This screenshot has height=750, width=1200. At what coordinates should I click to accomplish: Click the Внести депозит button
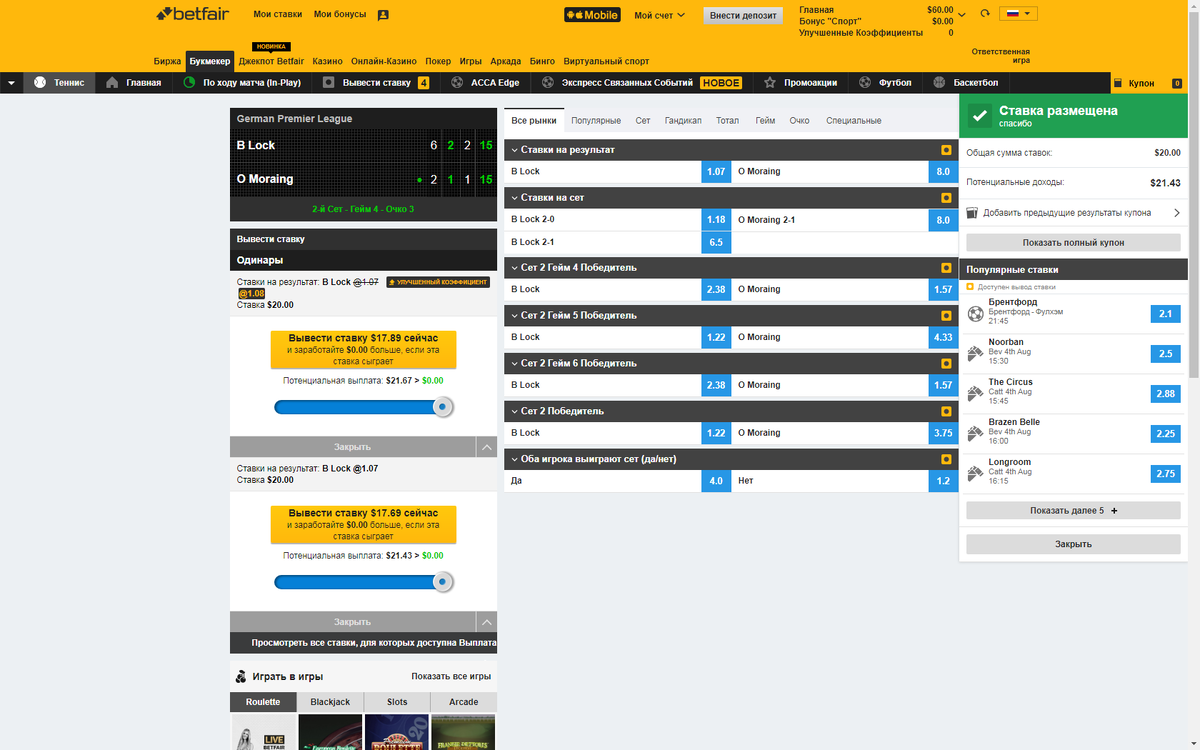(741, 15)
